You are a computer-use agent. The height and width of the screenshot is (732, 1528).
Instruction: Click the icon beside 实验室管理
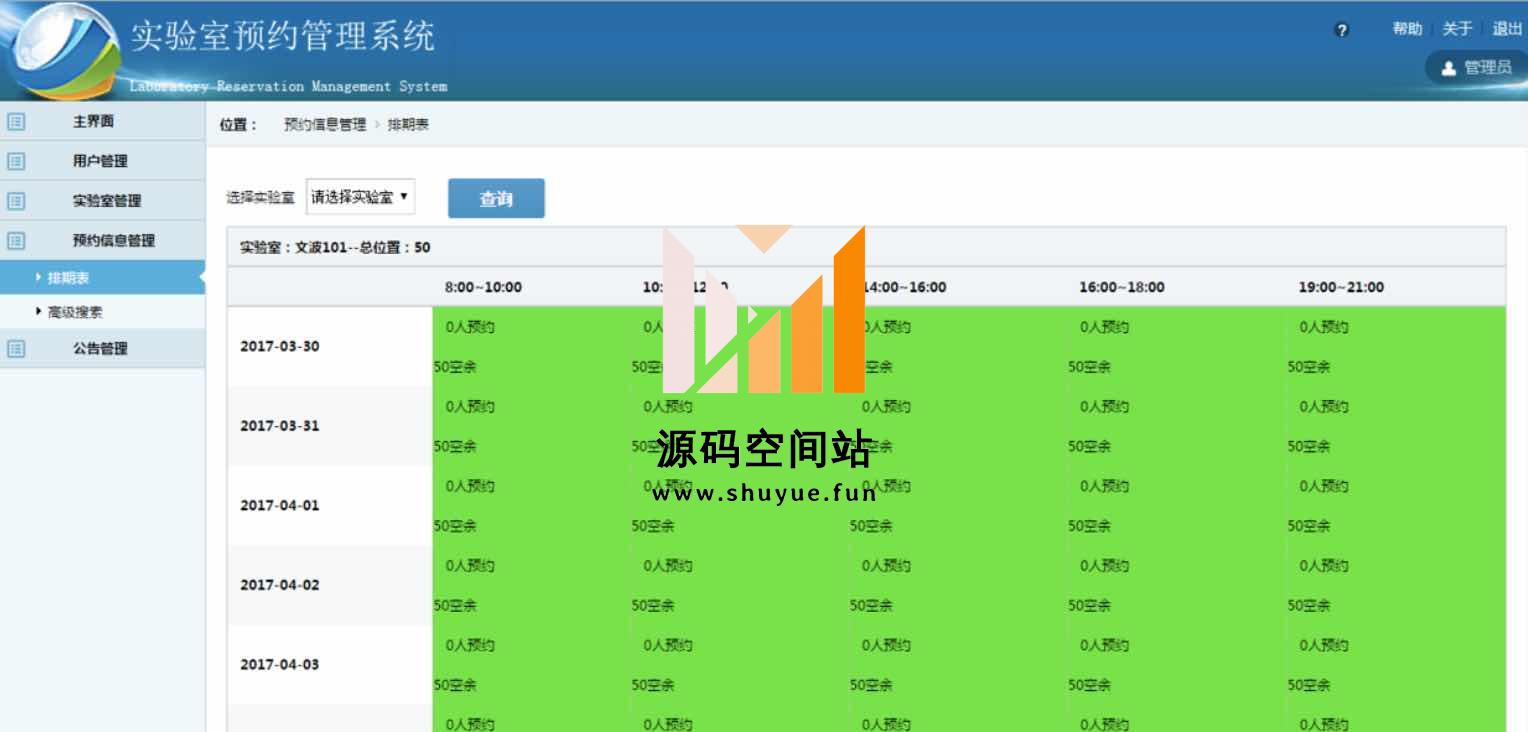click(16, 201)
